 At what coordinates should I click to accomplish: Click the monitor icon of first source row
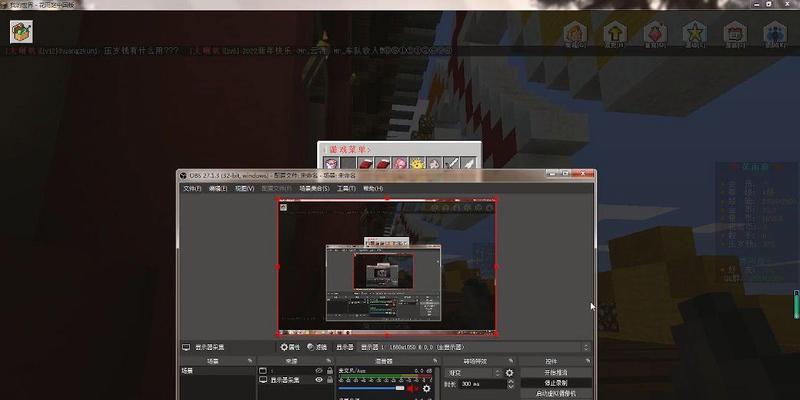[263, 371]
